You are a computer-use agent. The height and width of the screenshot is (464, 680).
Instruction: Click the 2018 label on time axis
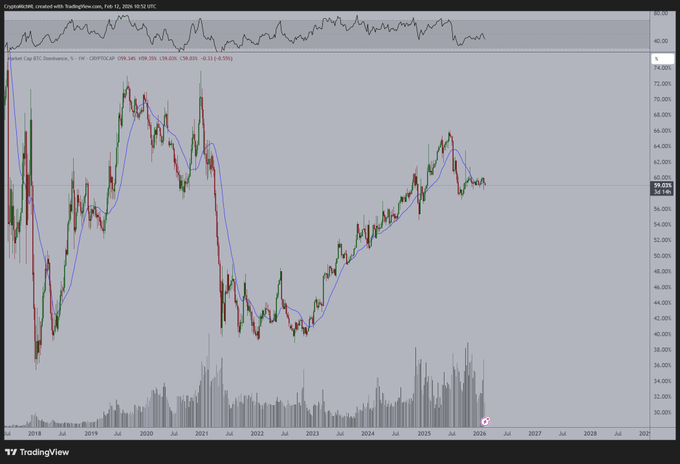click(35, 433)
